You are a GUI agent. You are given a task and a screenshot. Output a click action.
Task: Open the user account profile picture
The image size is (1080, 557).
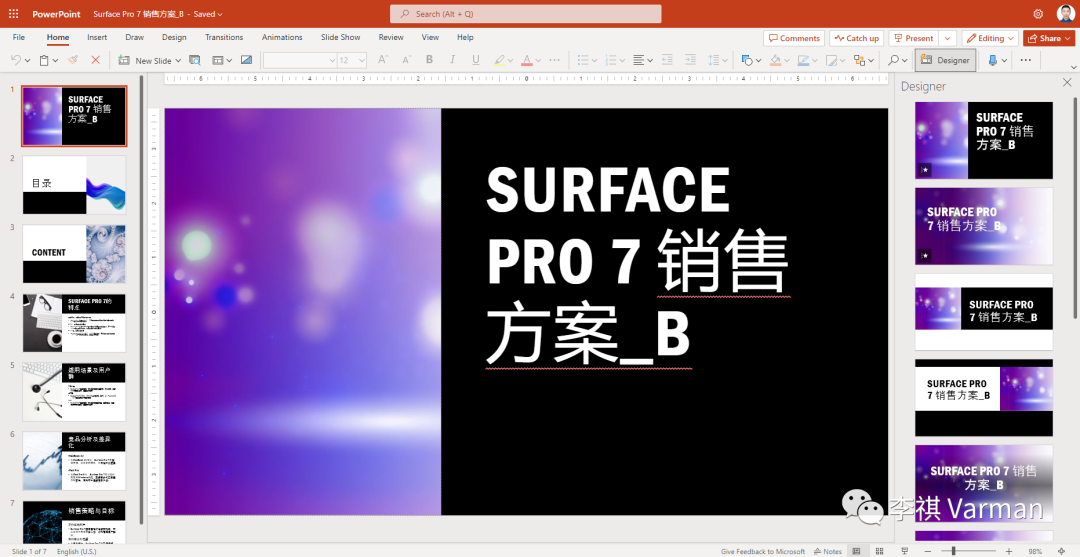[x=1064, y=14]
